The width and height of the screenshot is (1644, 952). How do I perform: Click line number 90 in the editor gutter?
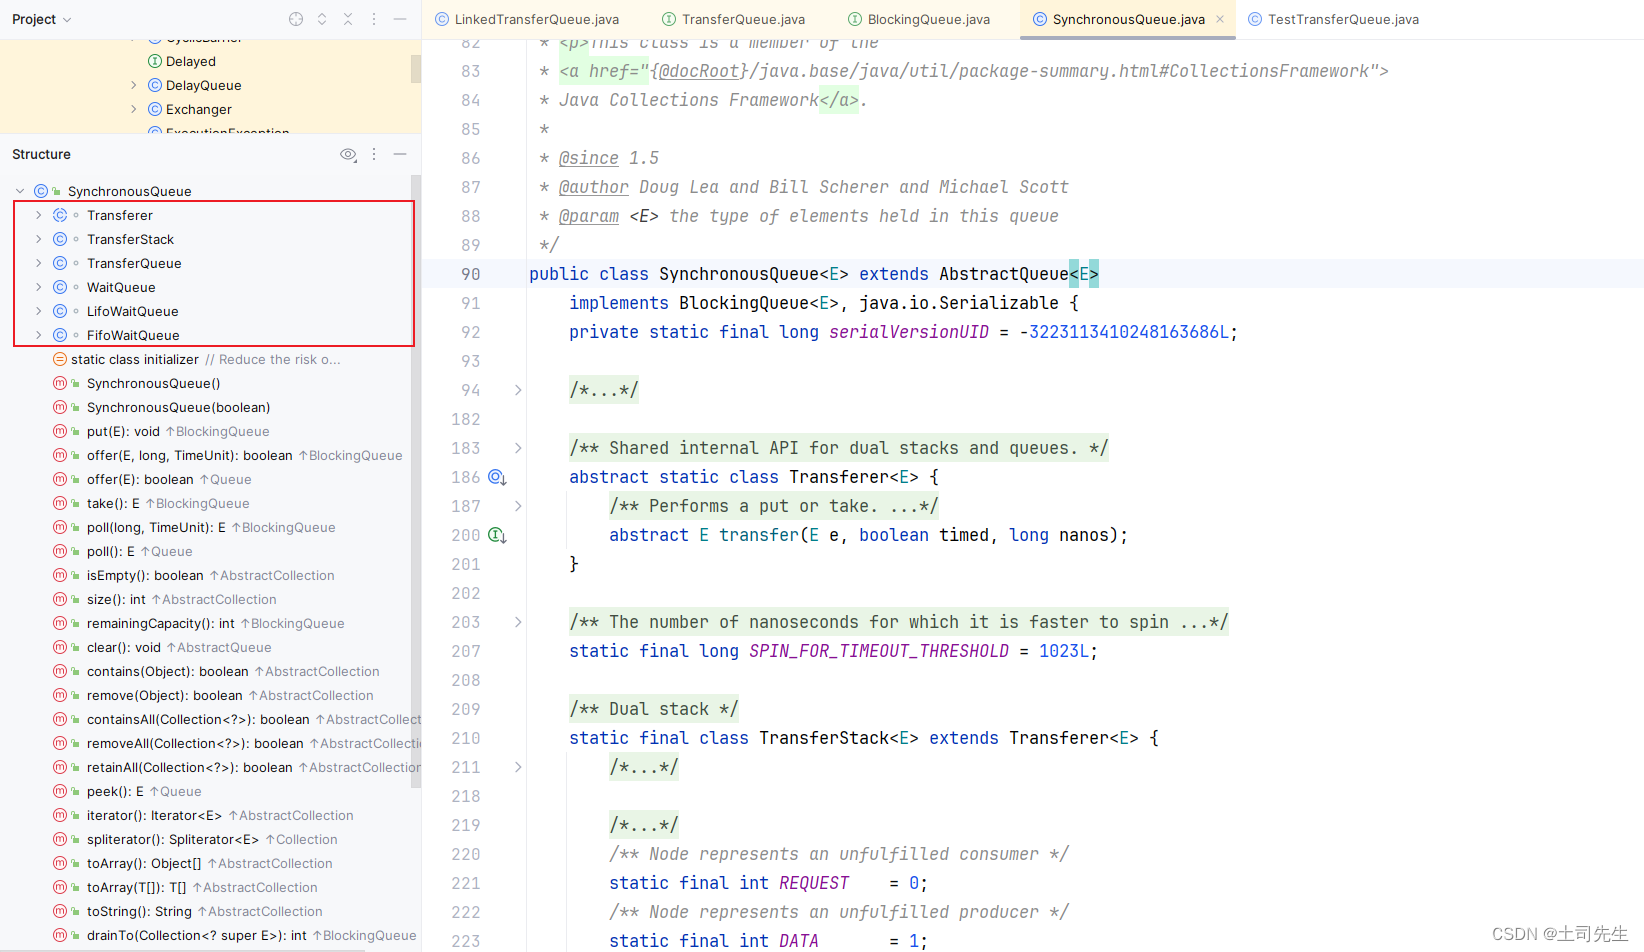click(470, 274)
